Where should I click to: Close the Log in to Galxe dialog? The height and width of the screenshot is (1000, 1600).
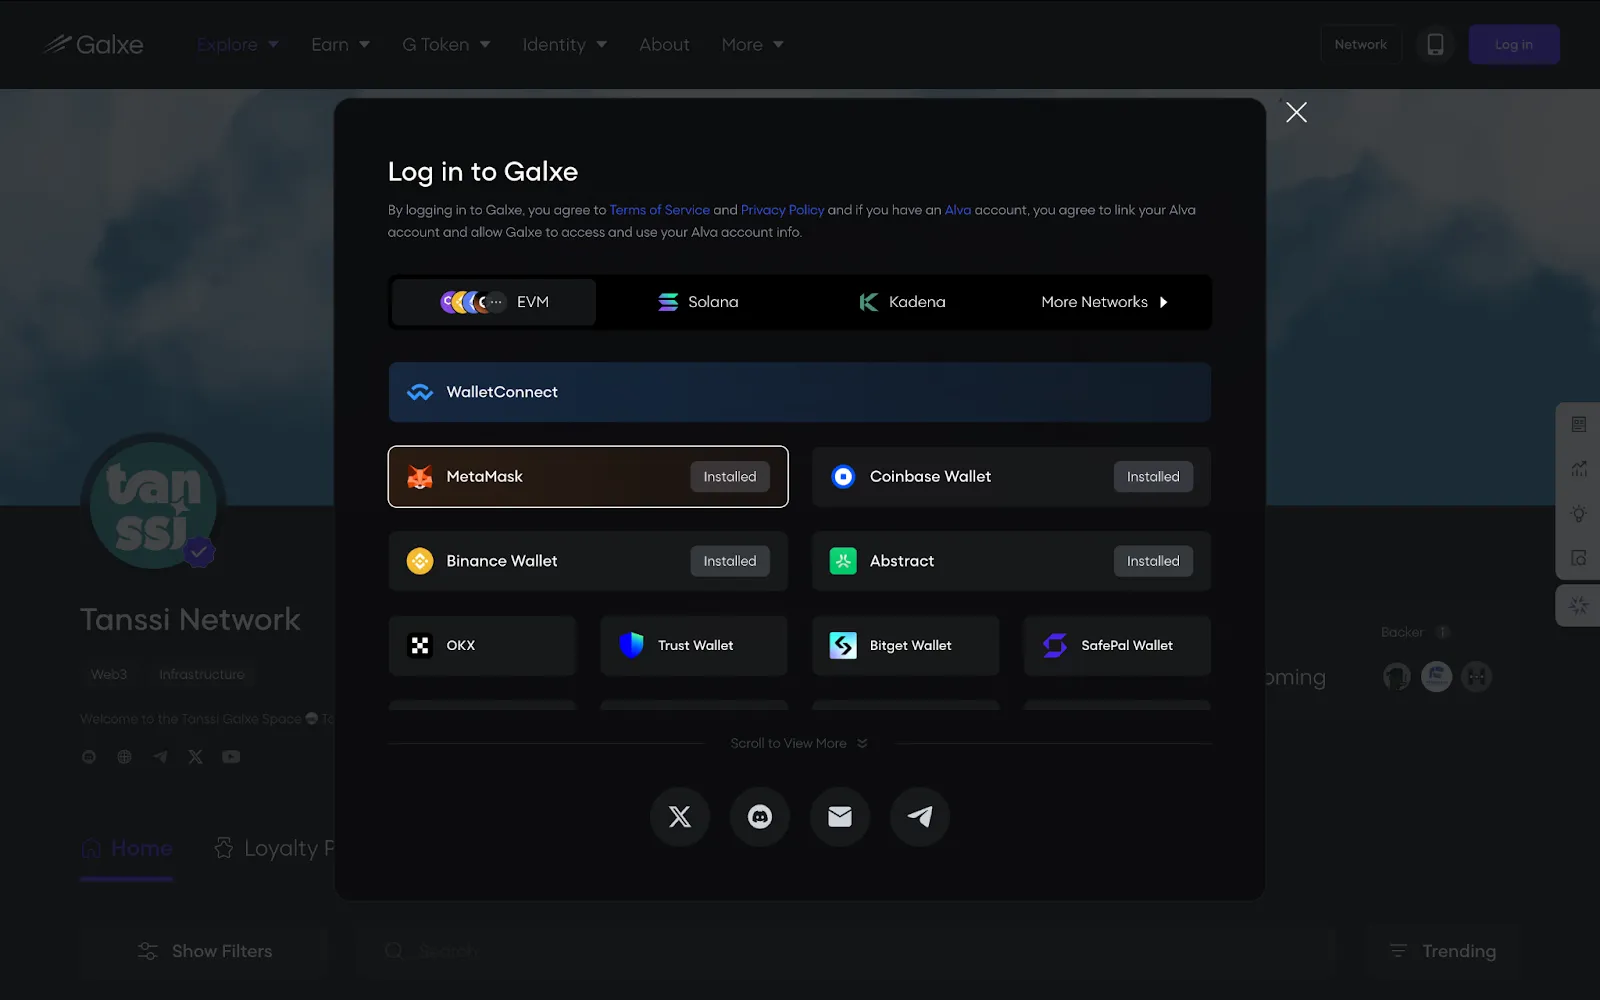1296,112
